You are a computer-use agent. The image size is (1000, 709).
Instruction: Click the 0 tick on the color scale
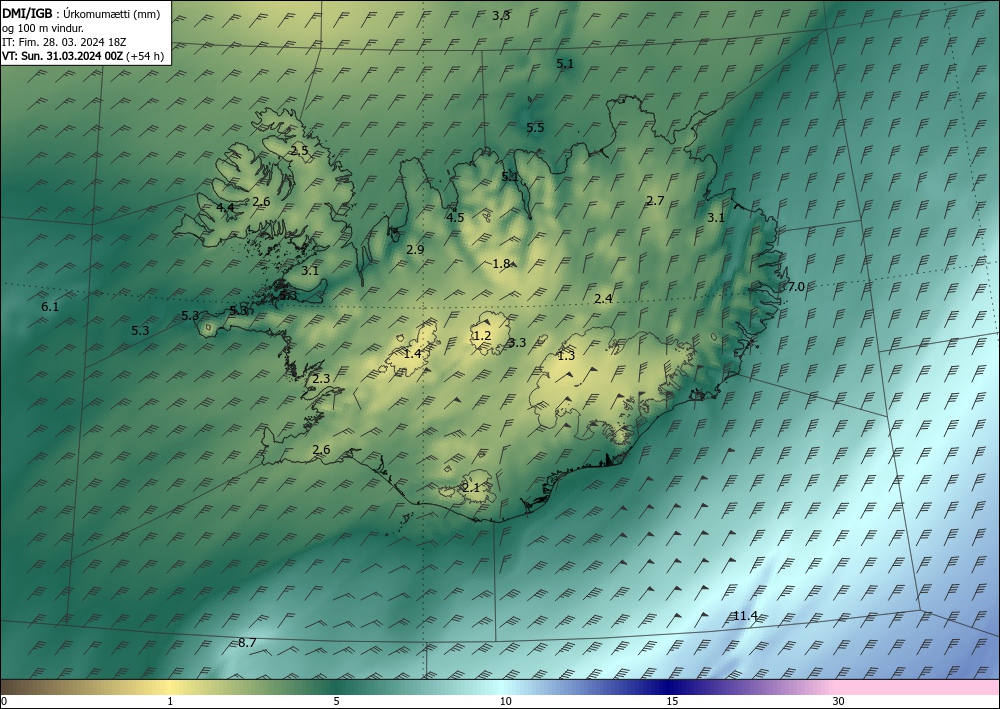(x=4, y=701)
